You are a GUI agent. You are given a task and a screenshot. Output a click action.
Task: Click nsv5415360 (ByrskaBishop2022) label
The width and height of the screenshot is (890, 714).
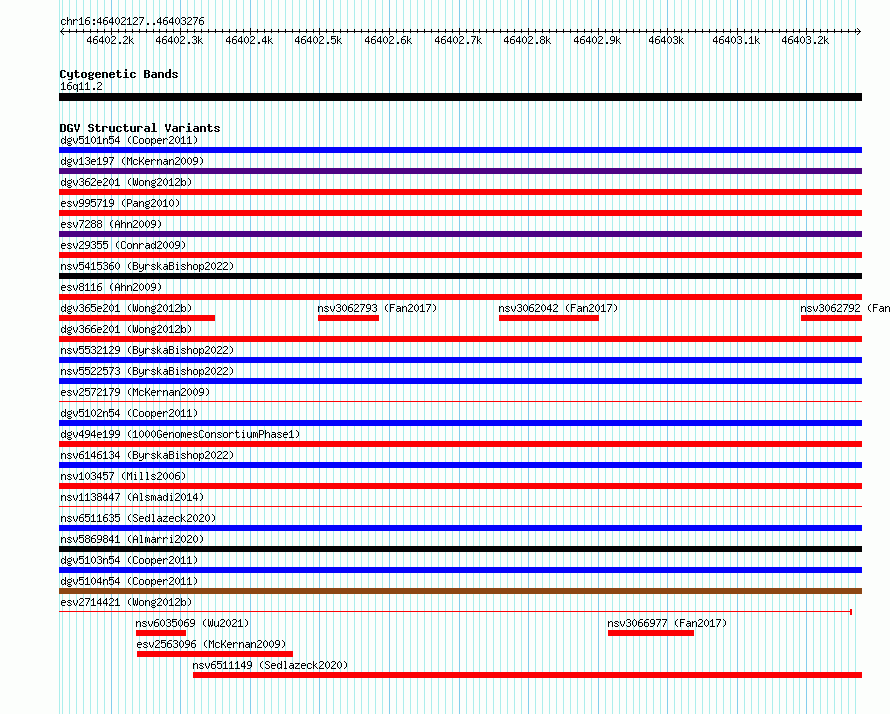click(x=147, y=266)
